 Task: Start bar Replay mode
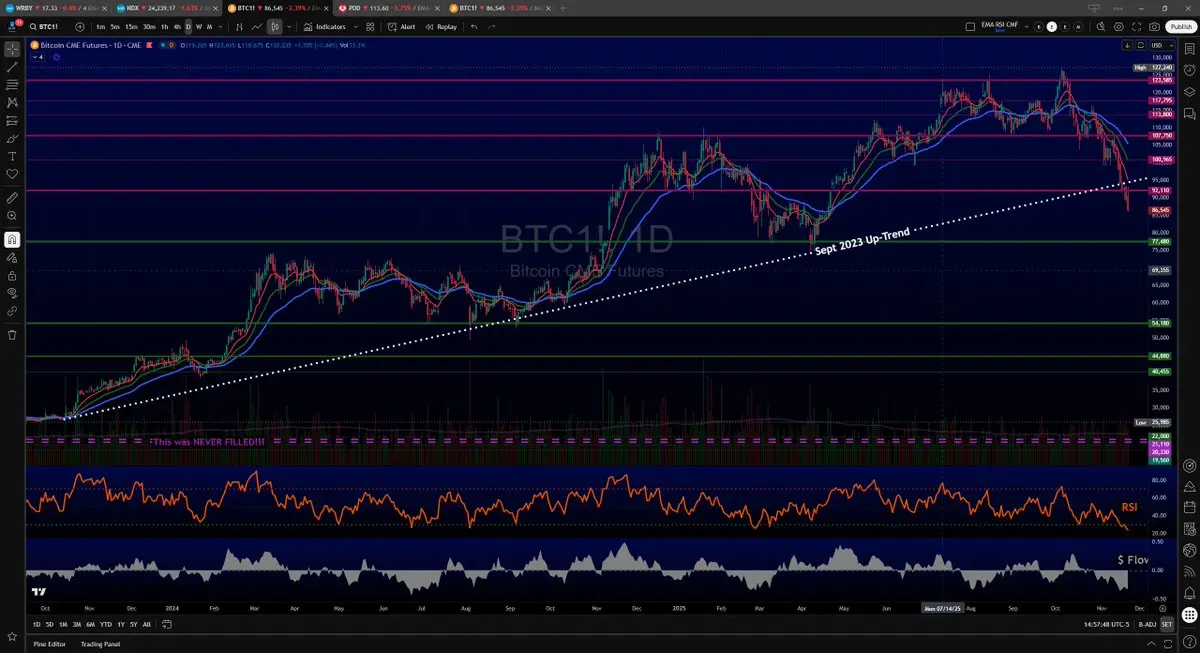coord(440,27)
